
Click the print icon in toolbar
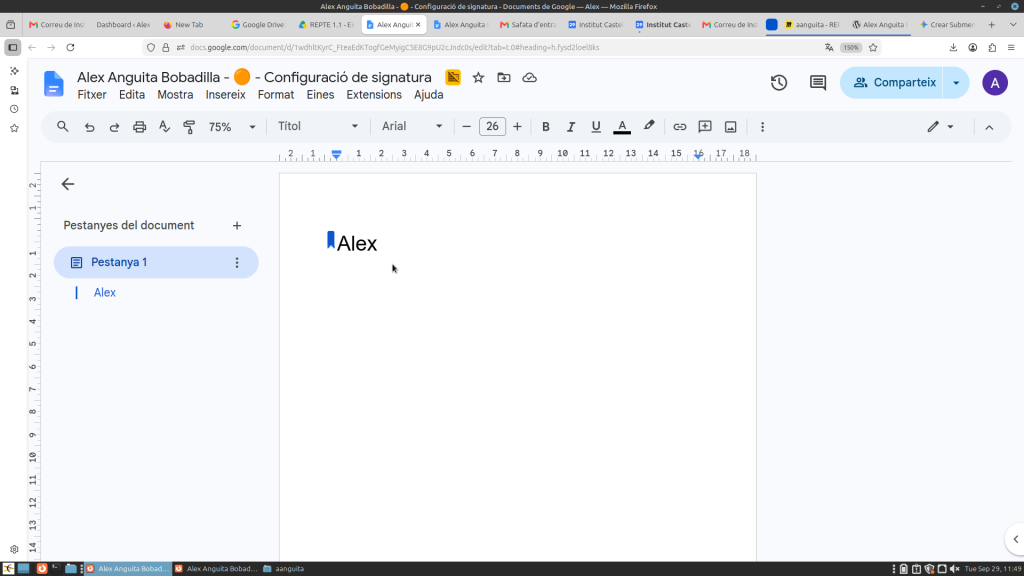[x=139, y=127]
